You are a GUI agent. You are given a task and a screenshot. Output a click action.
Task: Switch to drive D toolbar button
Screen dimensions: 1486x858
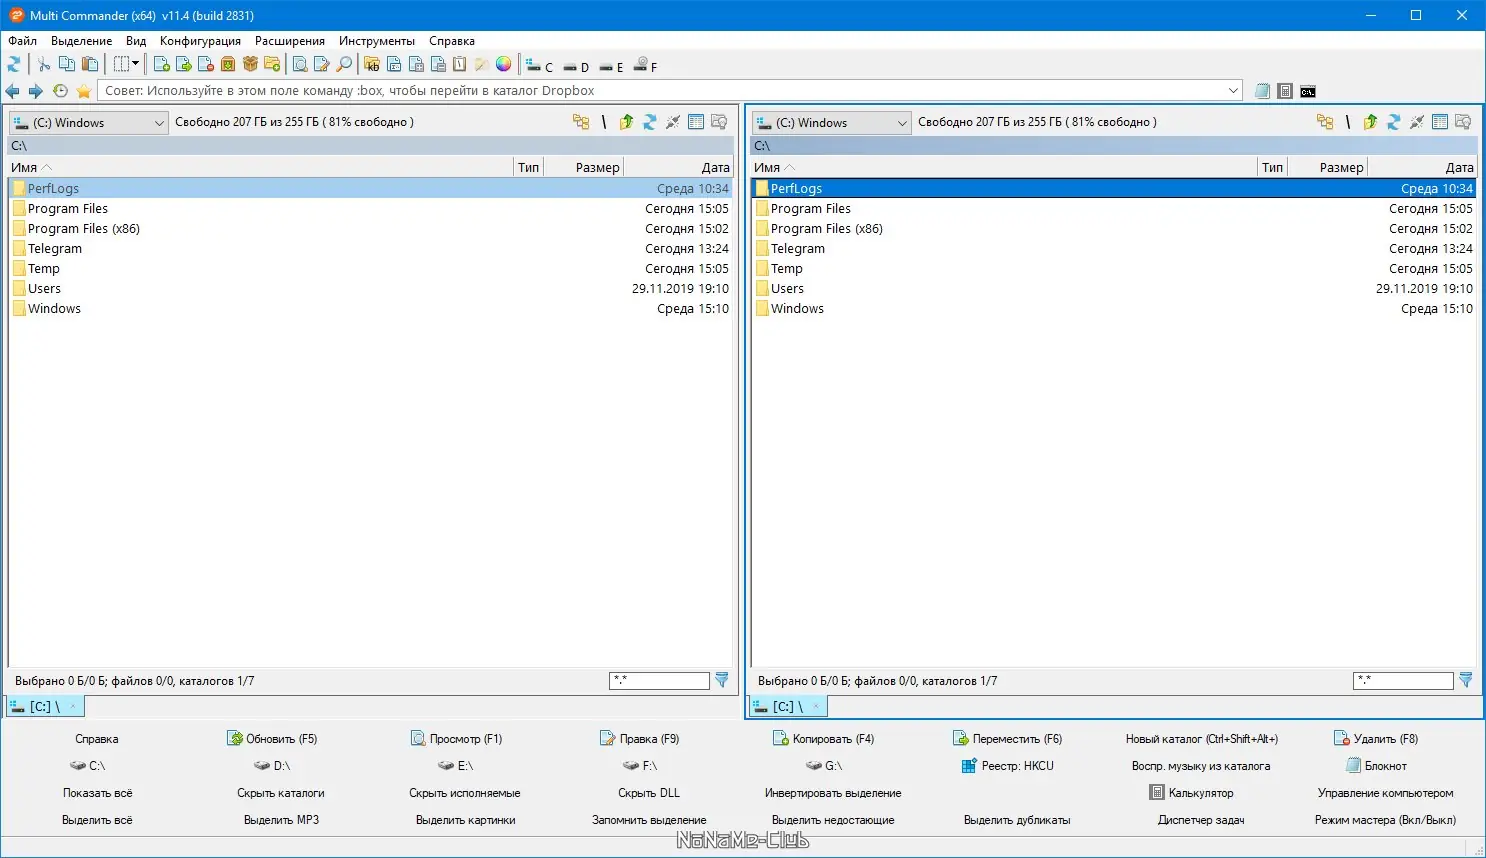point(576,66)
